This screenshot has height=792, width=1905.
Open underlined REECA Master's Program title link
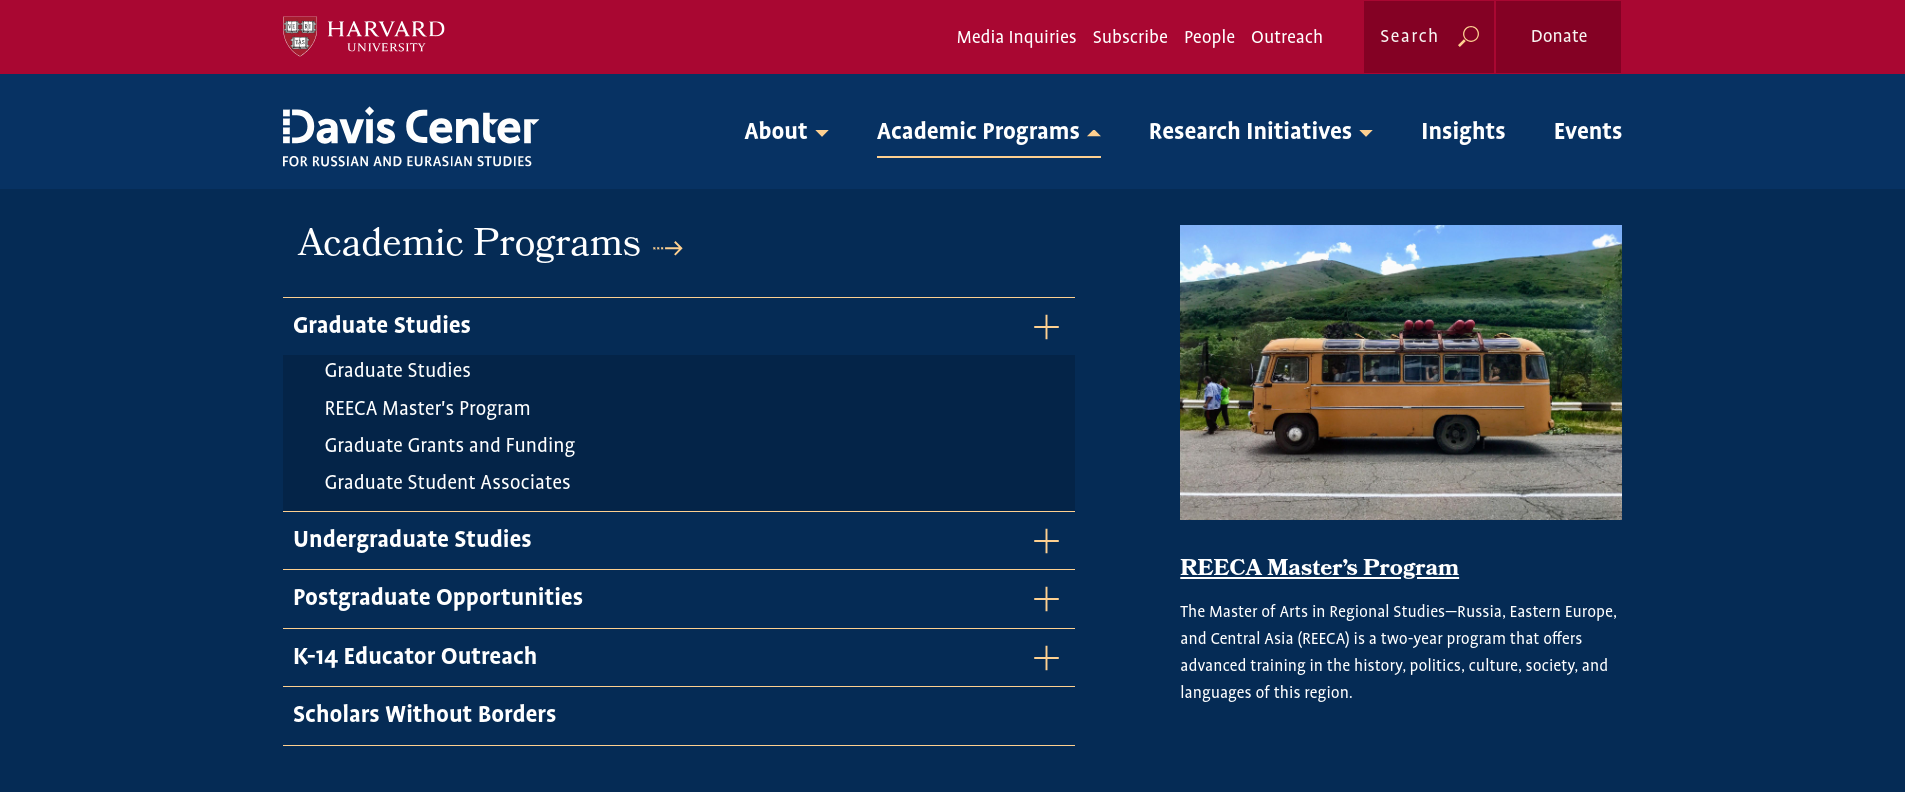[x=1319, y=567]
